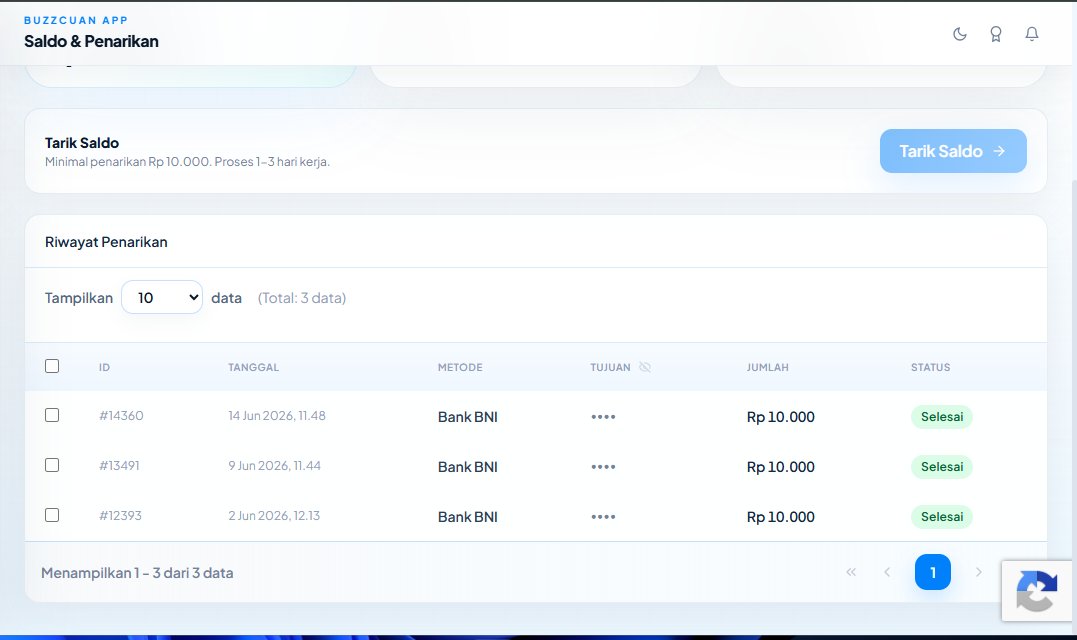Click masked destination in row #14360

[603, 417]
